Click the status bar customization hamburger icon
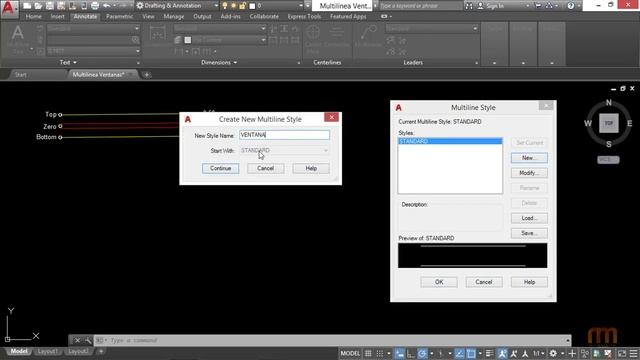 pyautogui.click(x=633, y=353)
